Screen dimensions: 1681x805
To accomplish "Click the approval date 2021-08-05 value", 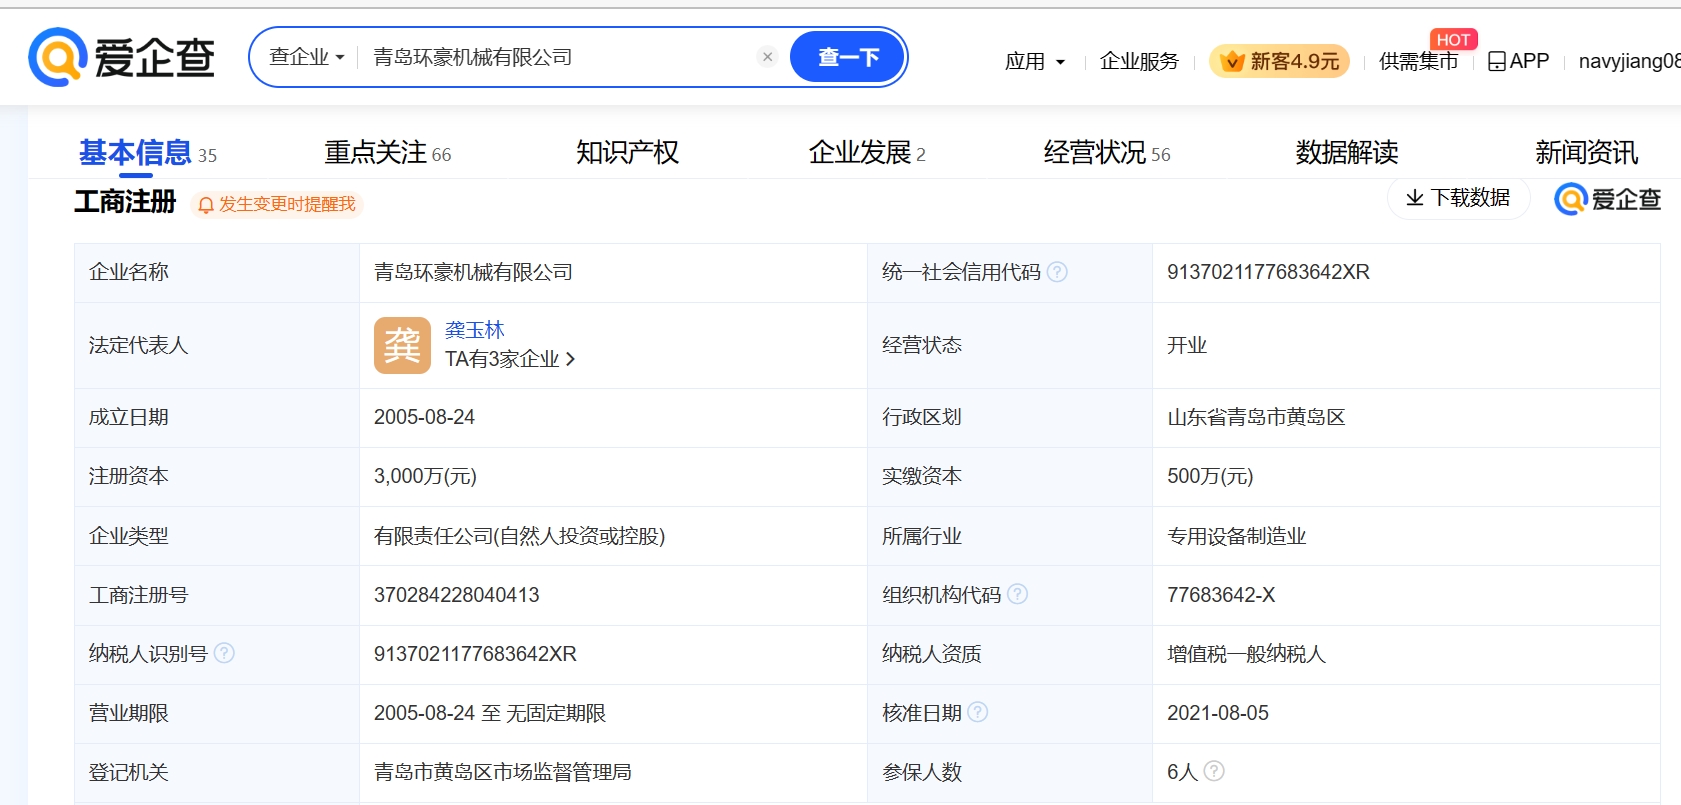I will pos(1218,713).
